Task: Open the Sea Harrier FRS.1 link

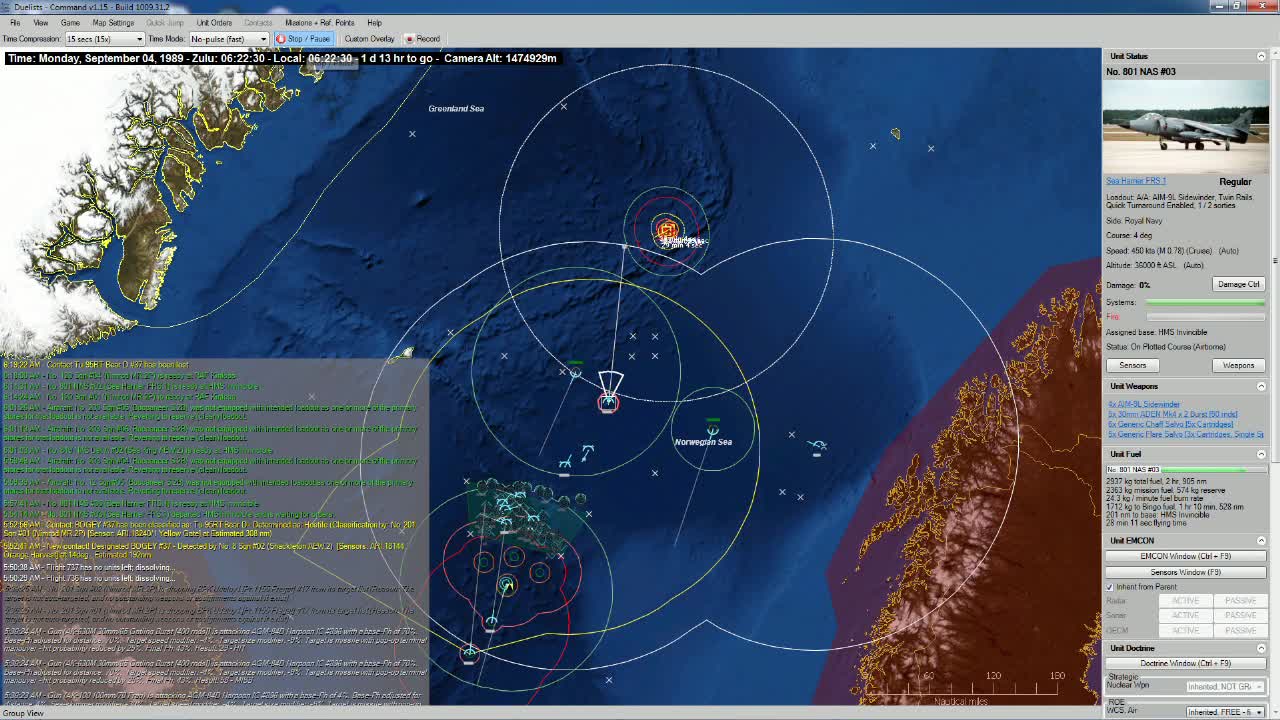Action: click(x=1136, y=181)
